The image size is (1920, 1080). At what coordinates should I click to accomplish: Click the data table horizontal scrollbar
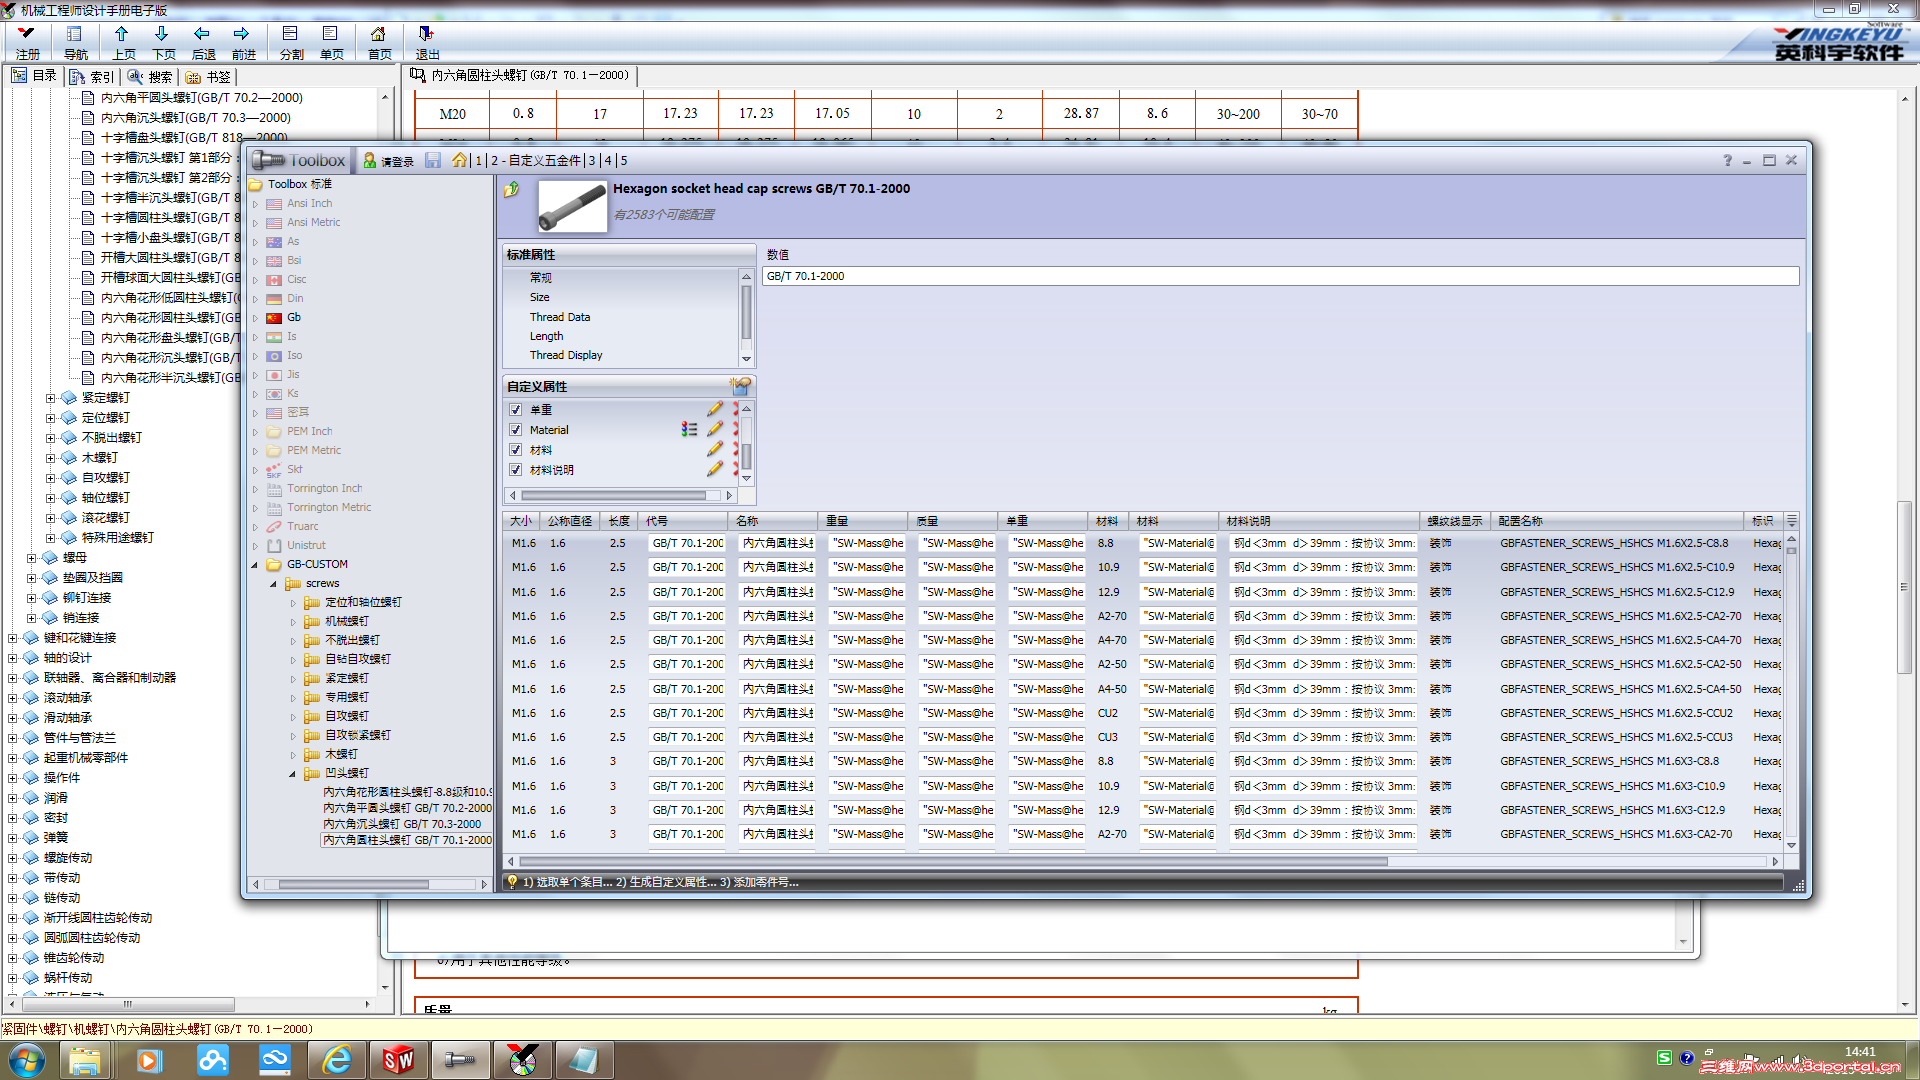coord(952,861)
